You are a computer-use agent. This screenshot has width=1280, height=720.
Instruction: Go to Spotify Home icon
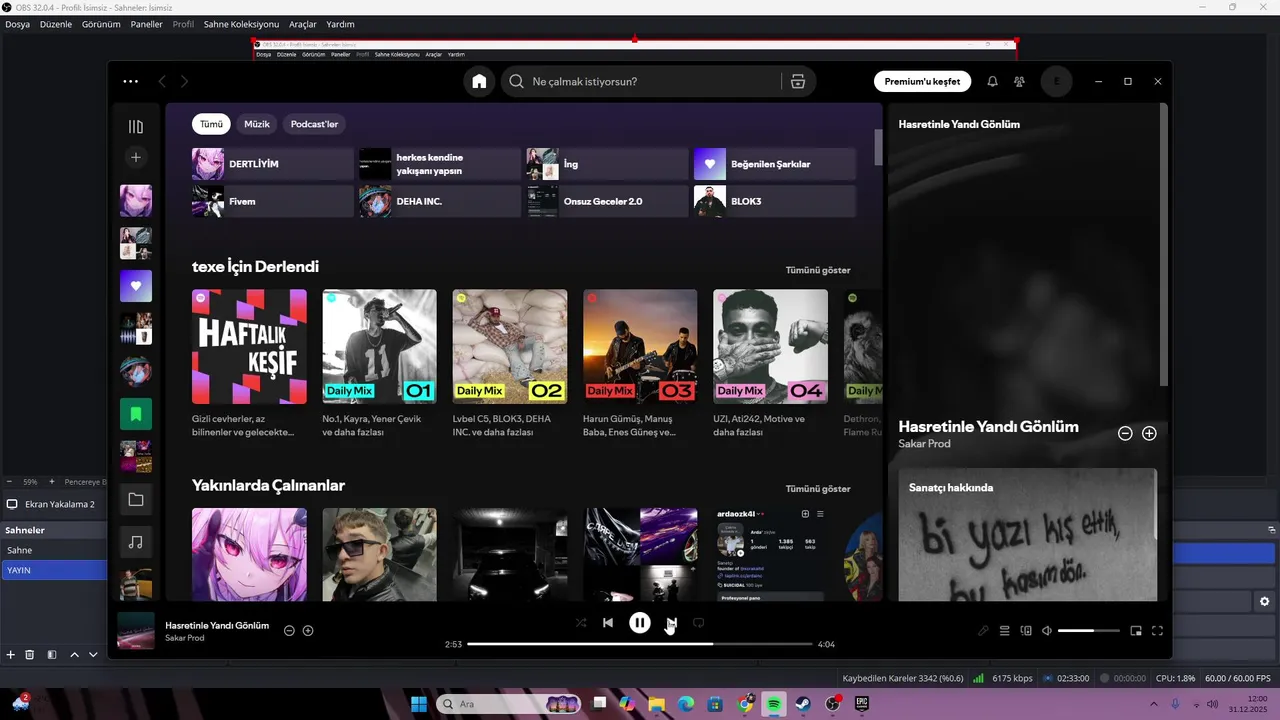[x=479, y=82]
